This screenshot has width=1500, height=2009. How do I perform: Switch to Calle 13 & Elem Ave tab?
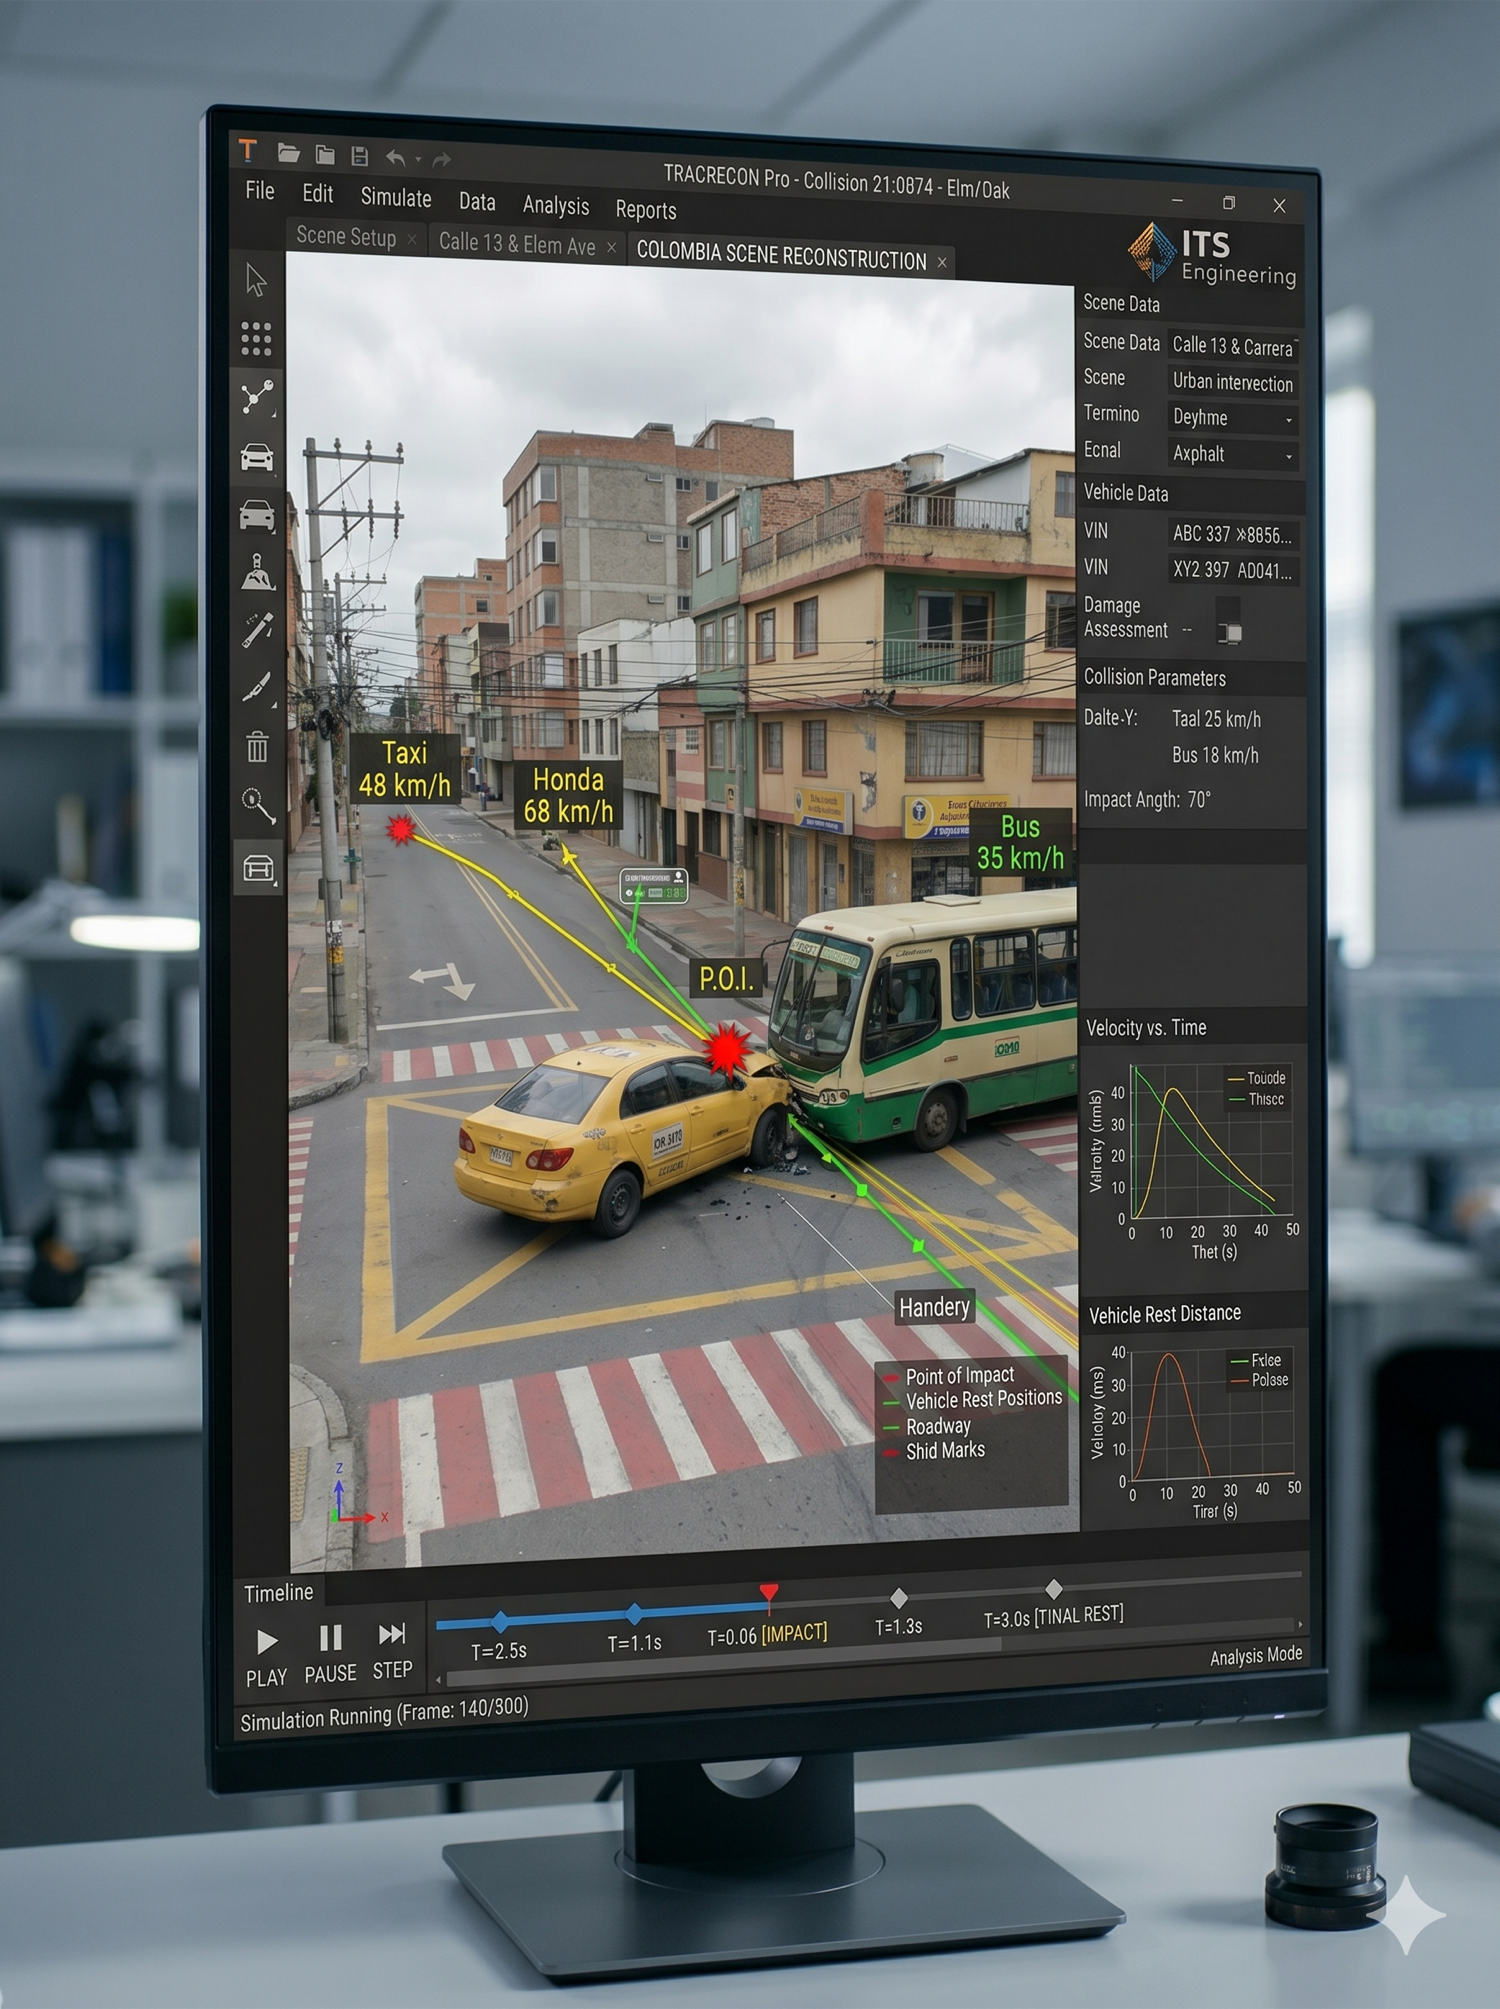point(517,243)
